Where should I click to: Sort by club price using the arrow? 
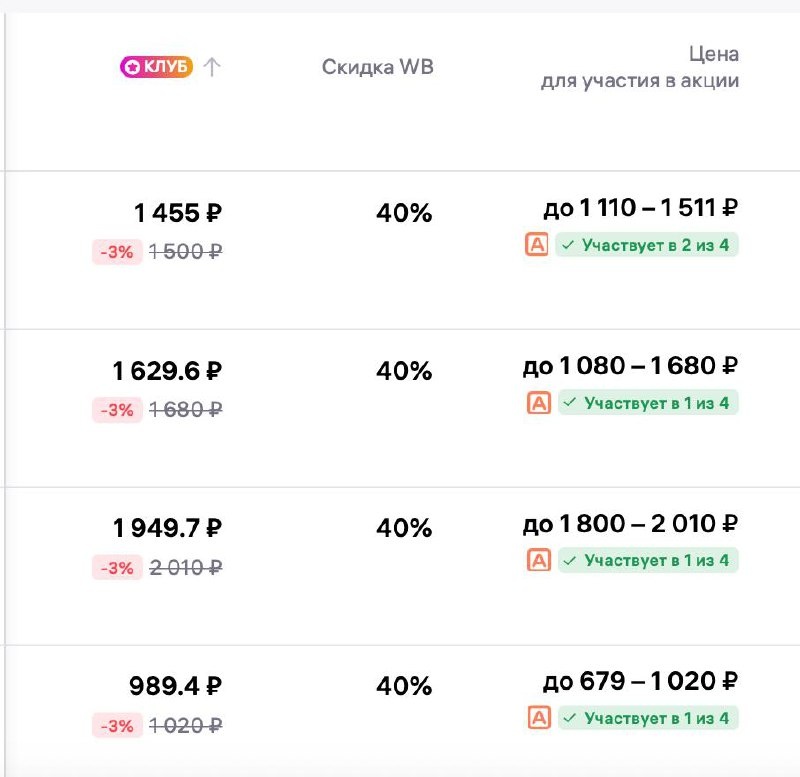pos(212,67)
